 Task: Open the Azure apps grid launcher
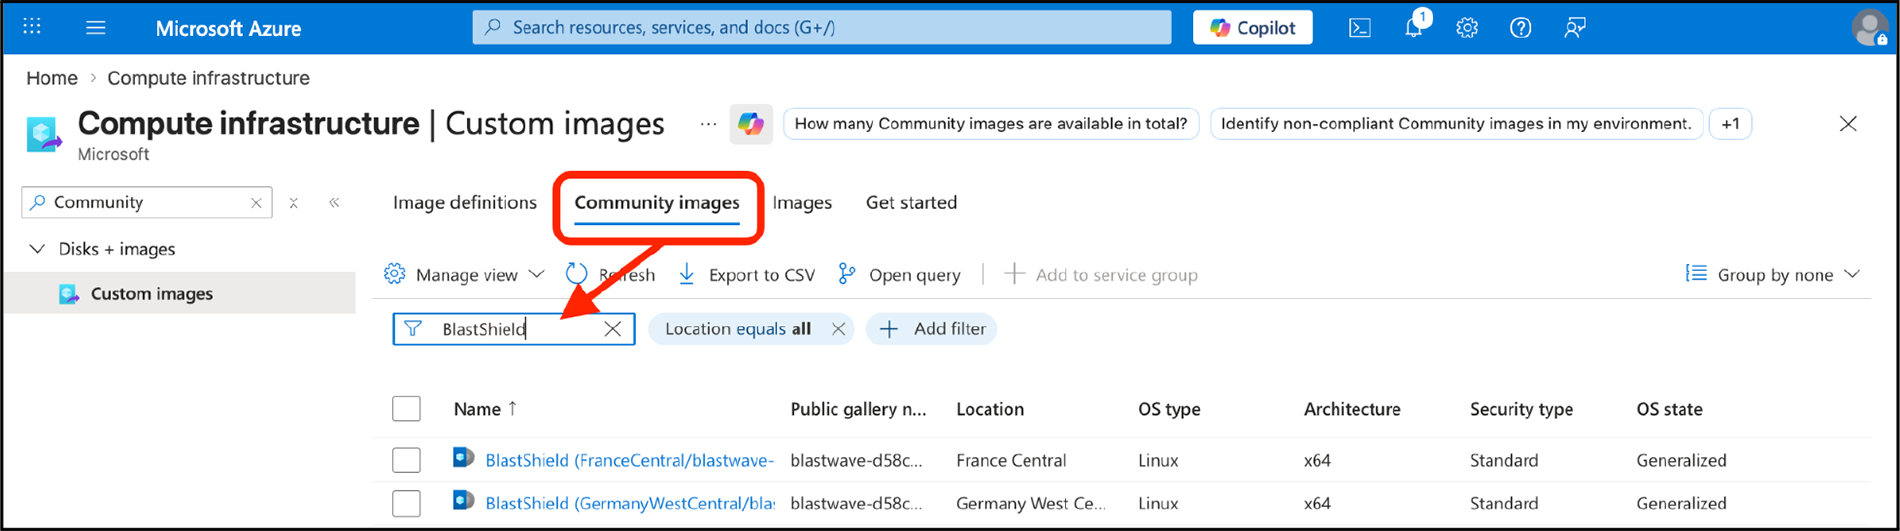[32, 27]
